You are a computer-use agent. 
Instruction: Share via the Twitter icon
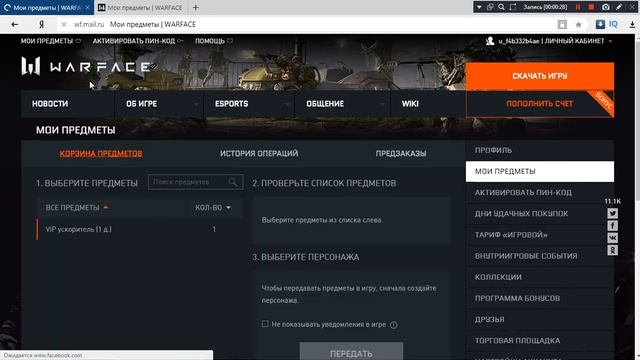click(612, 213)
